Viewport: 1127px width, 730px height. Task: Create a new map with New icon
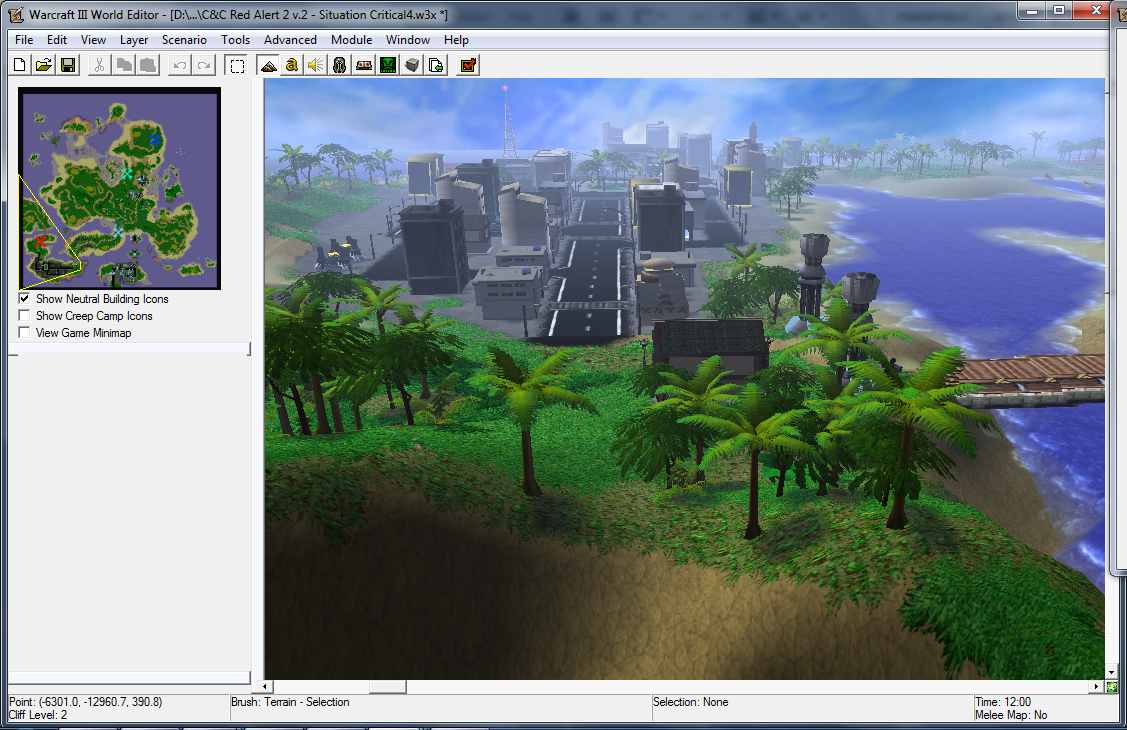coord(20,65)
